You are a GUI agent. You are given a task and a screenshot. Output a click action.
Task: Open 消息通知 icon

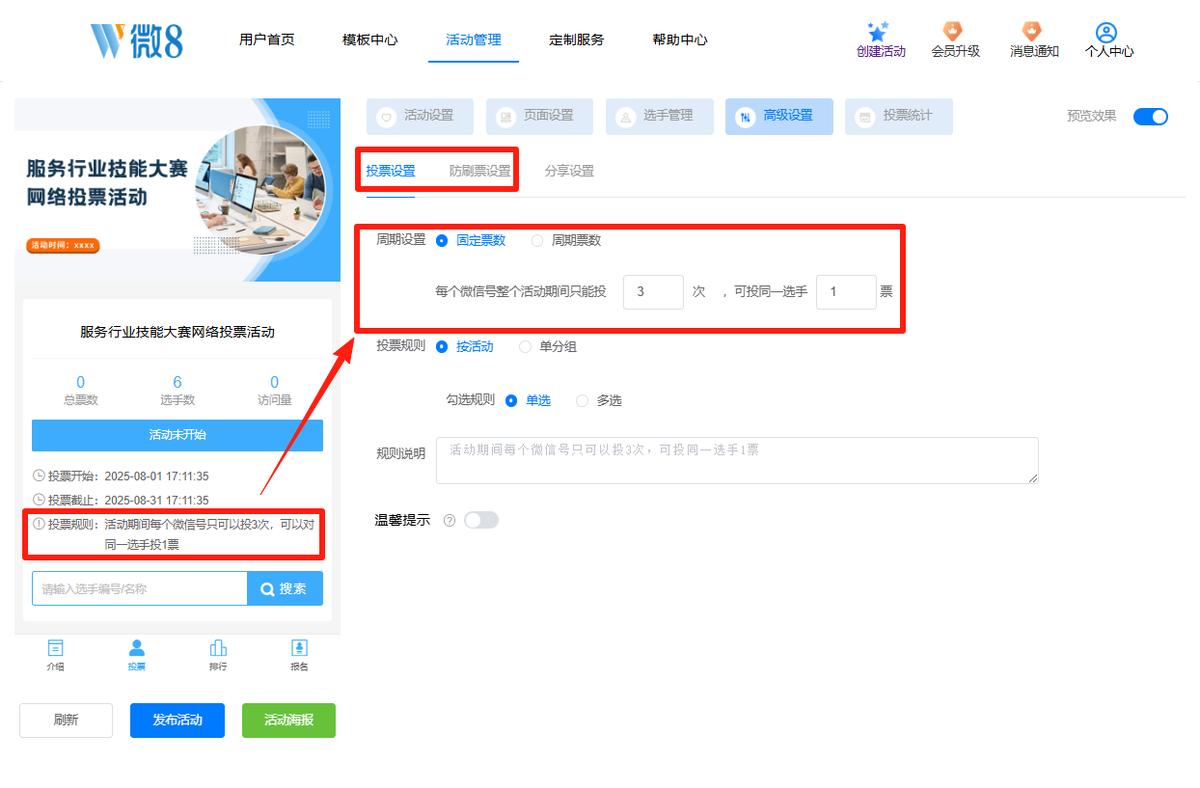click(1032, 32)
